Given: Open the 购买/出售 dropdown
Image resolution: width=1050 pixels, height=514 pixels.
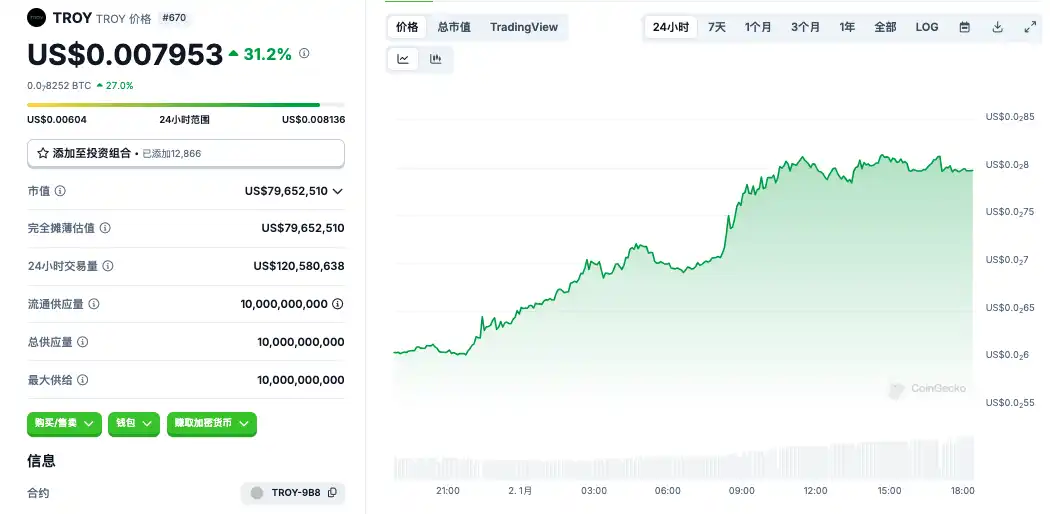Looking at the screenshot, I should 65,424.
